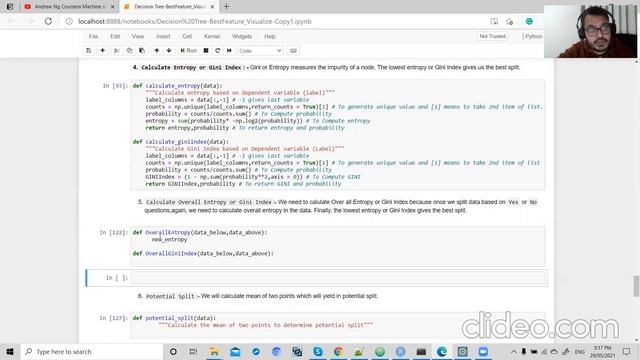
Task: Click the green Grammarly extension icon
Action: 529,21
